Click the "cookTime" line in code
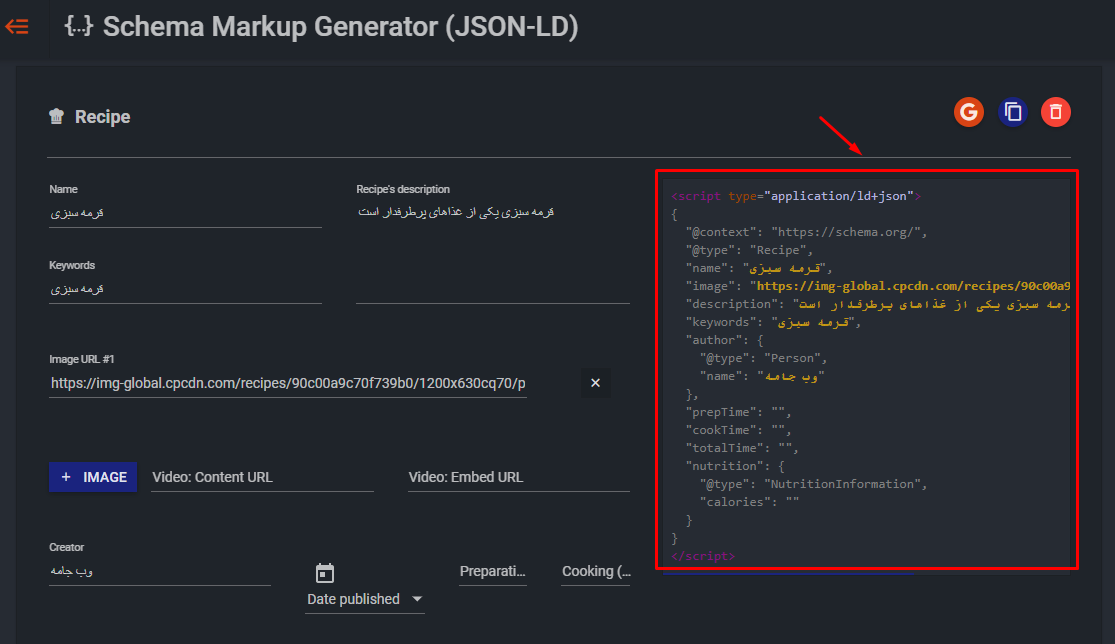The image size is (1115, 644). pos(738,430)
